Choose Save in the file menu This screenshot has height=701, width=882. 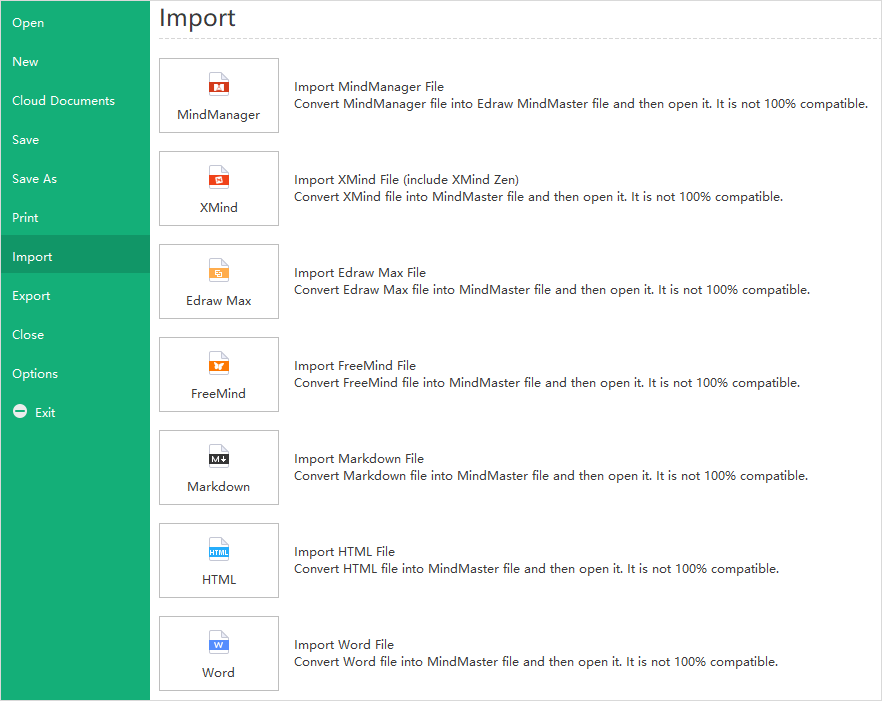(x=26, y=140)
